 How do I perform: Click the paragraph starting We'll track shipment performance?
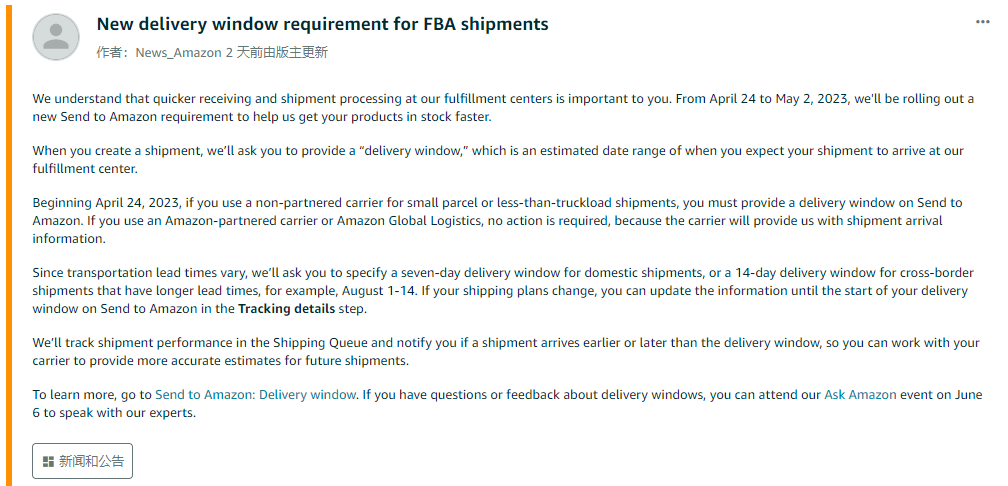click(x=506, y=351)
